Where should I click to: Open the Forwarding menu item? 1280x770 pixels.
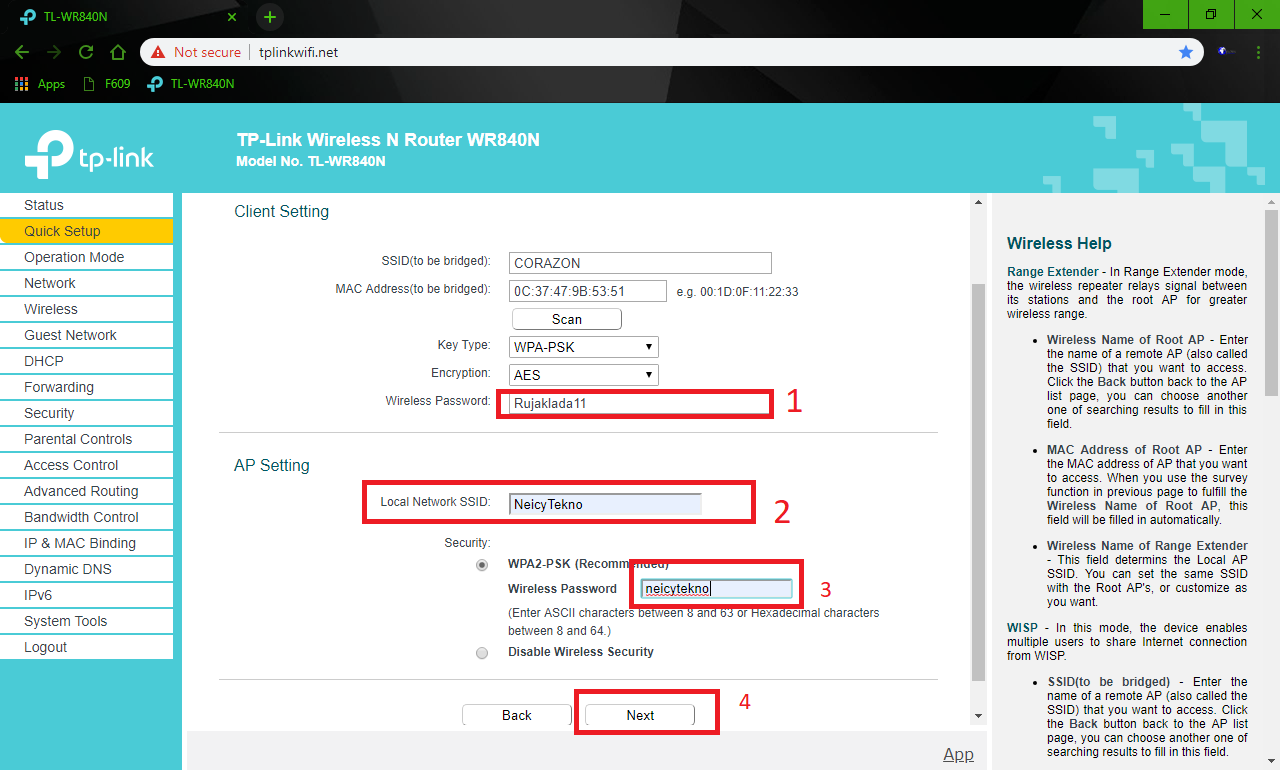[86, 387]
